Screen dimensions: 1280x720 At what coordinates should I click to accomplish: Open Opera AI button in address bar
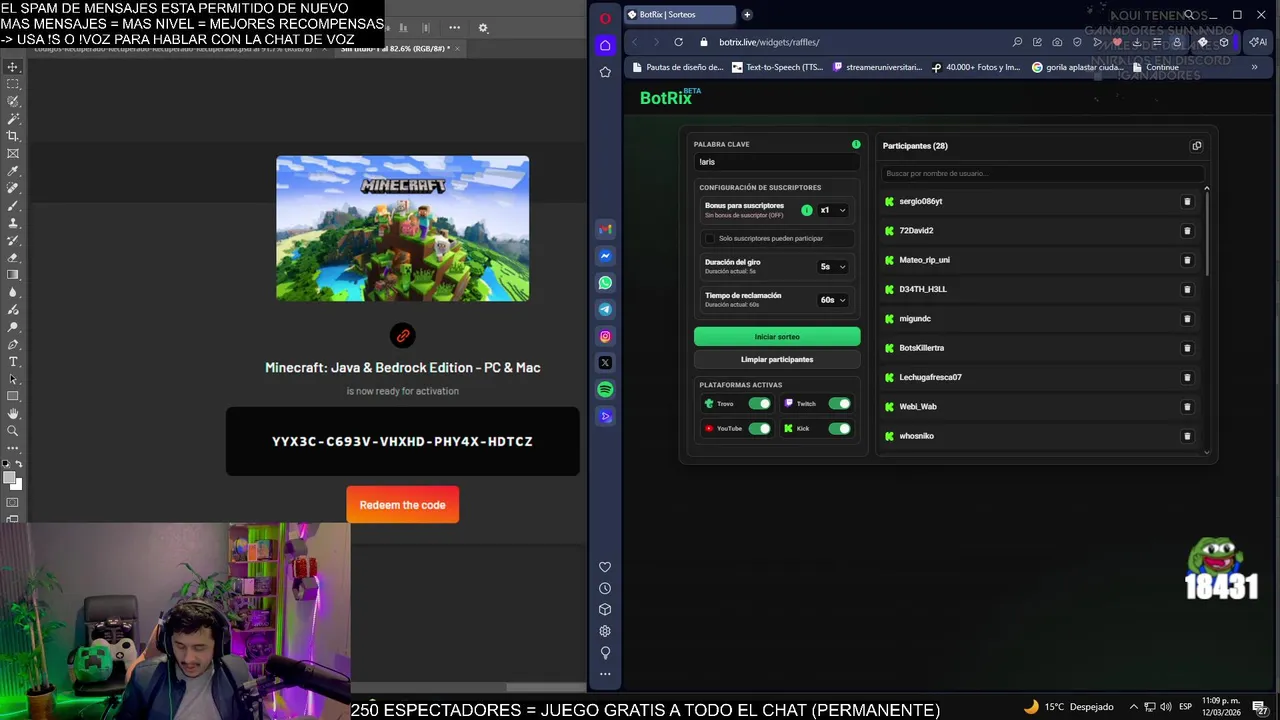[1258, 42]
